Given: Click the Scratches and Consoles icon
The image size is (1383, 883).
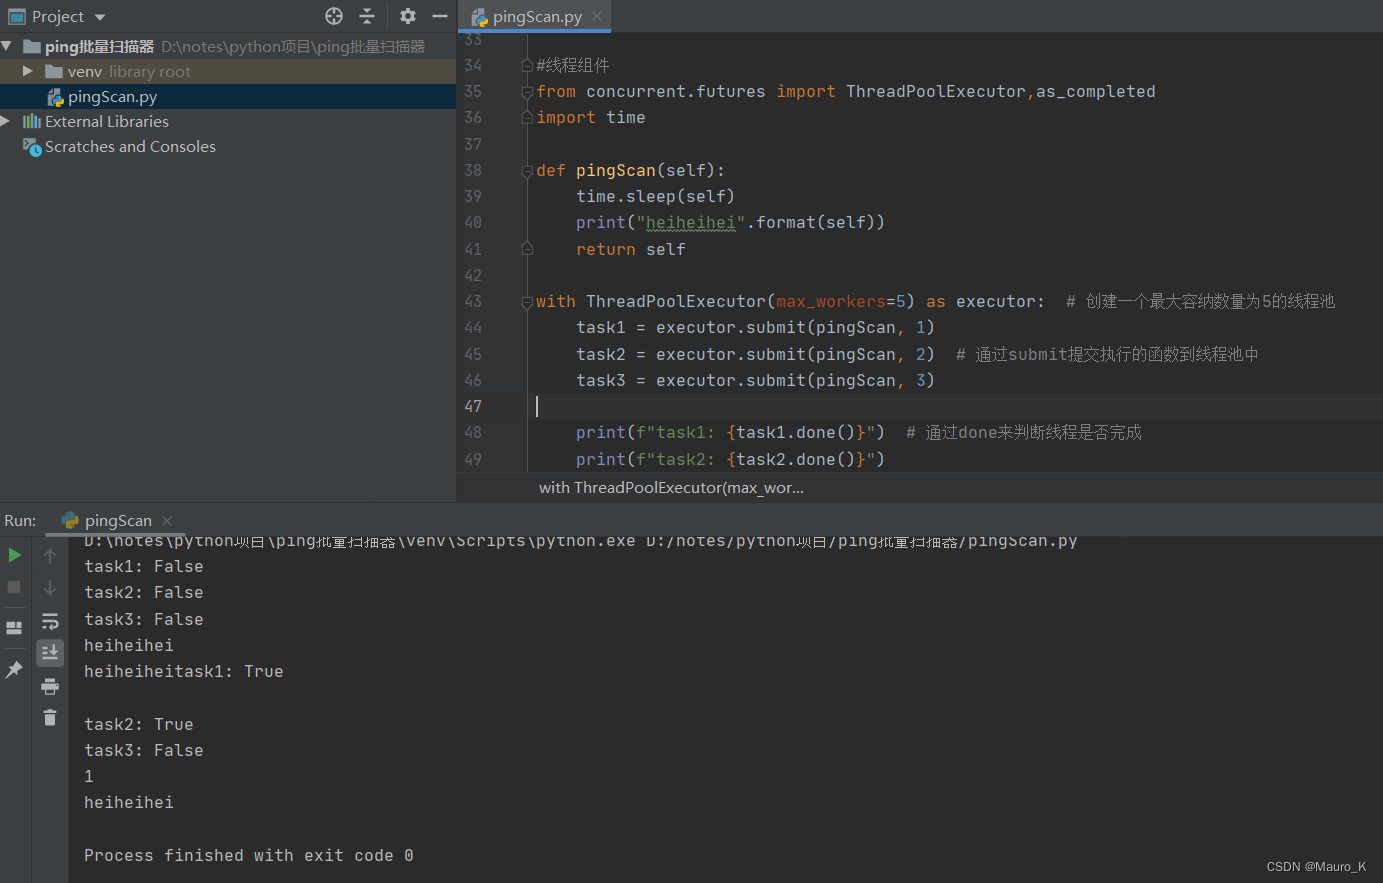Looking at the screenshot, I should click(x=32, y=146).
